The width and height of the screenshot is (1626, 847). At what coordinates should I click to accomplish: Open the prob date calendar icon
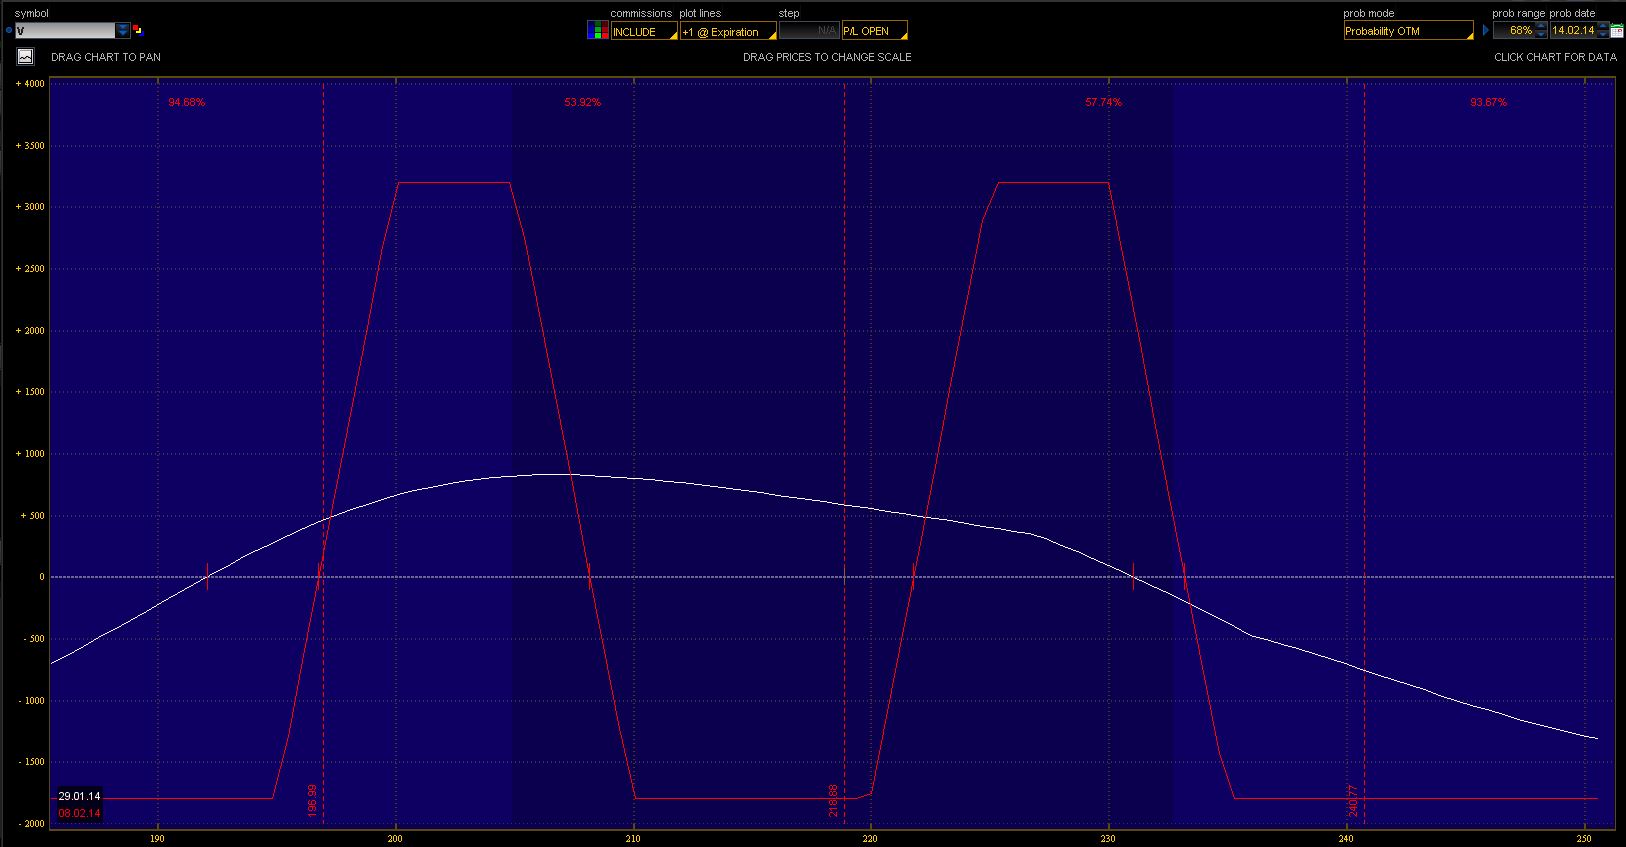pos(1617,30)
